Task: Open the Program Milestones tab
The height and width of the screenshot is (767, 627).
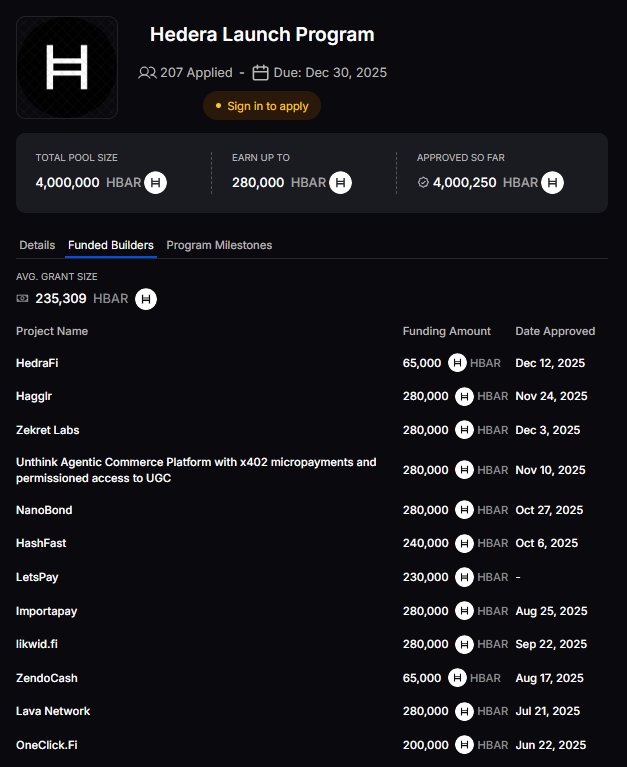Action: (219, 245)
